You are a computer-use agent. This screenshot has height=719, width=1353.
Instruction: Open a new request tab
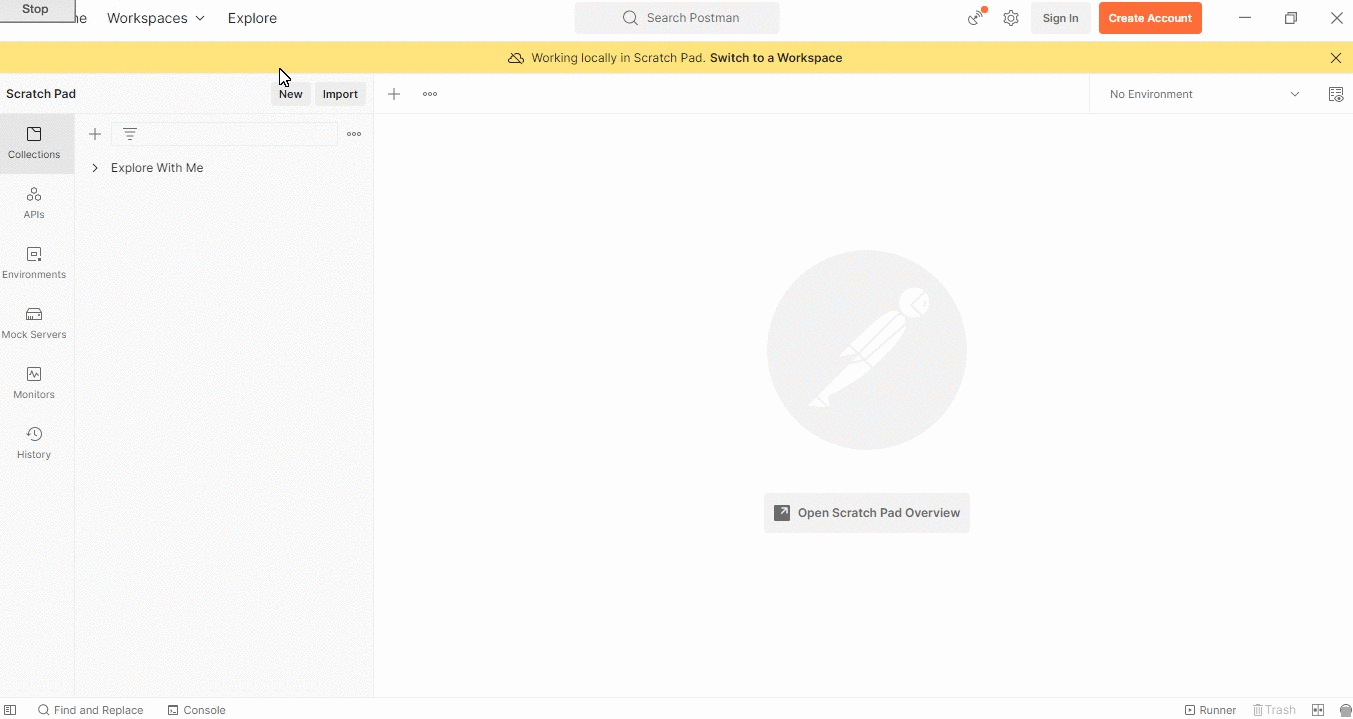394,94
